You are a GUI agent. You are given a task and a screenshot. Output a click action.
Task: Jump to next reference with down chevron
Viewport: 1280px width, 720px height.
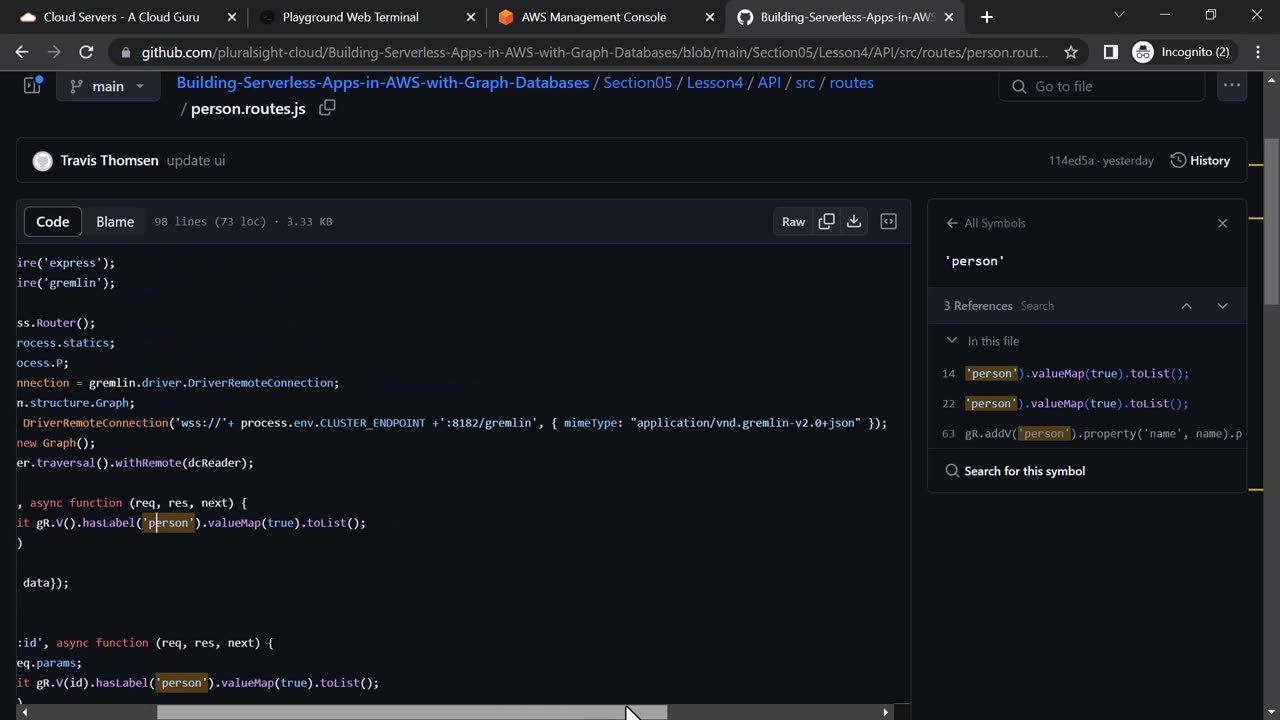pos(1222,306)
